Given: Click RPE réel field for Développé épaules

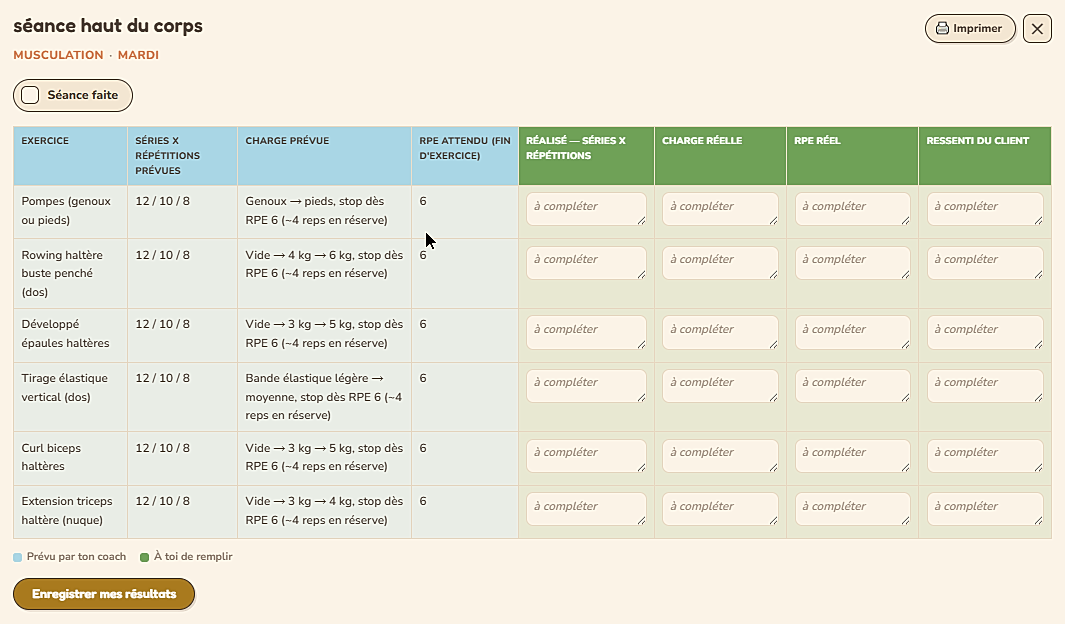Looking at the screenshot, I should click(852, 333).
